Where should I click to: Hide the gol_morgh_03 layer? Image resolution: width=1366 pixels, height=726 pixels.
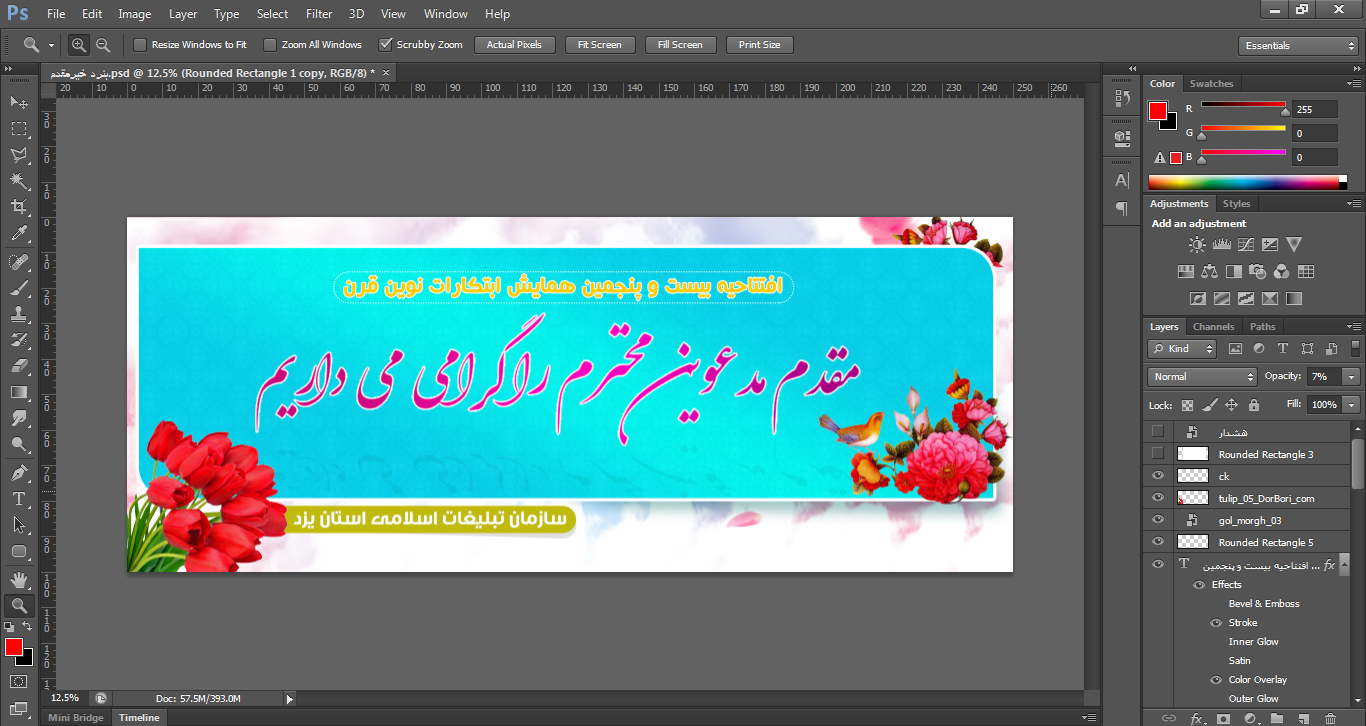coord(1158,520)
